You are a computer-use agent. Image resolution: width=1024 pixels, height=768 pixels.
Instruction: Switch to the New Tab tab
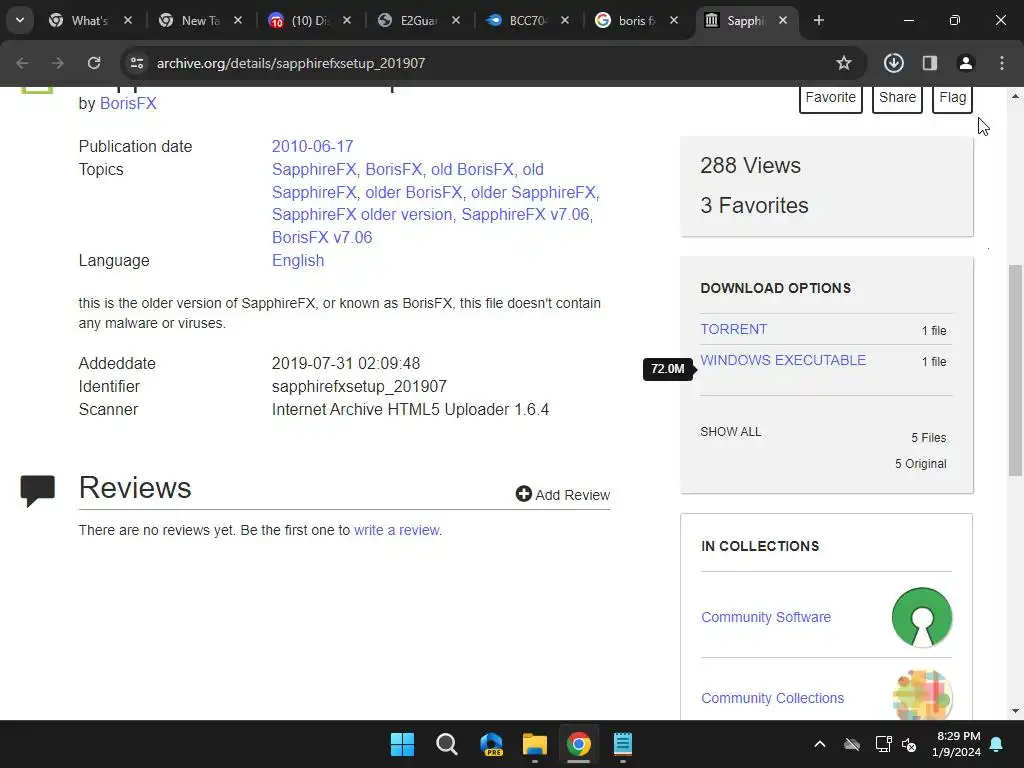point(200,20)
